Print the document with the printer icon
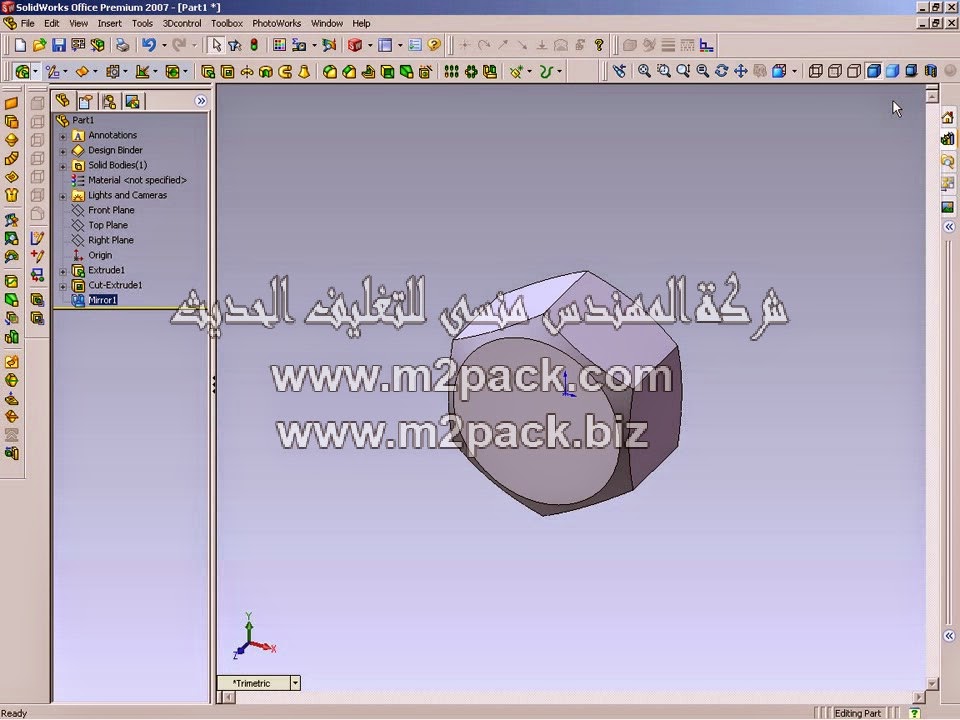The image size is (960, 720). pos(122,45)
